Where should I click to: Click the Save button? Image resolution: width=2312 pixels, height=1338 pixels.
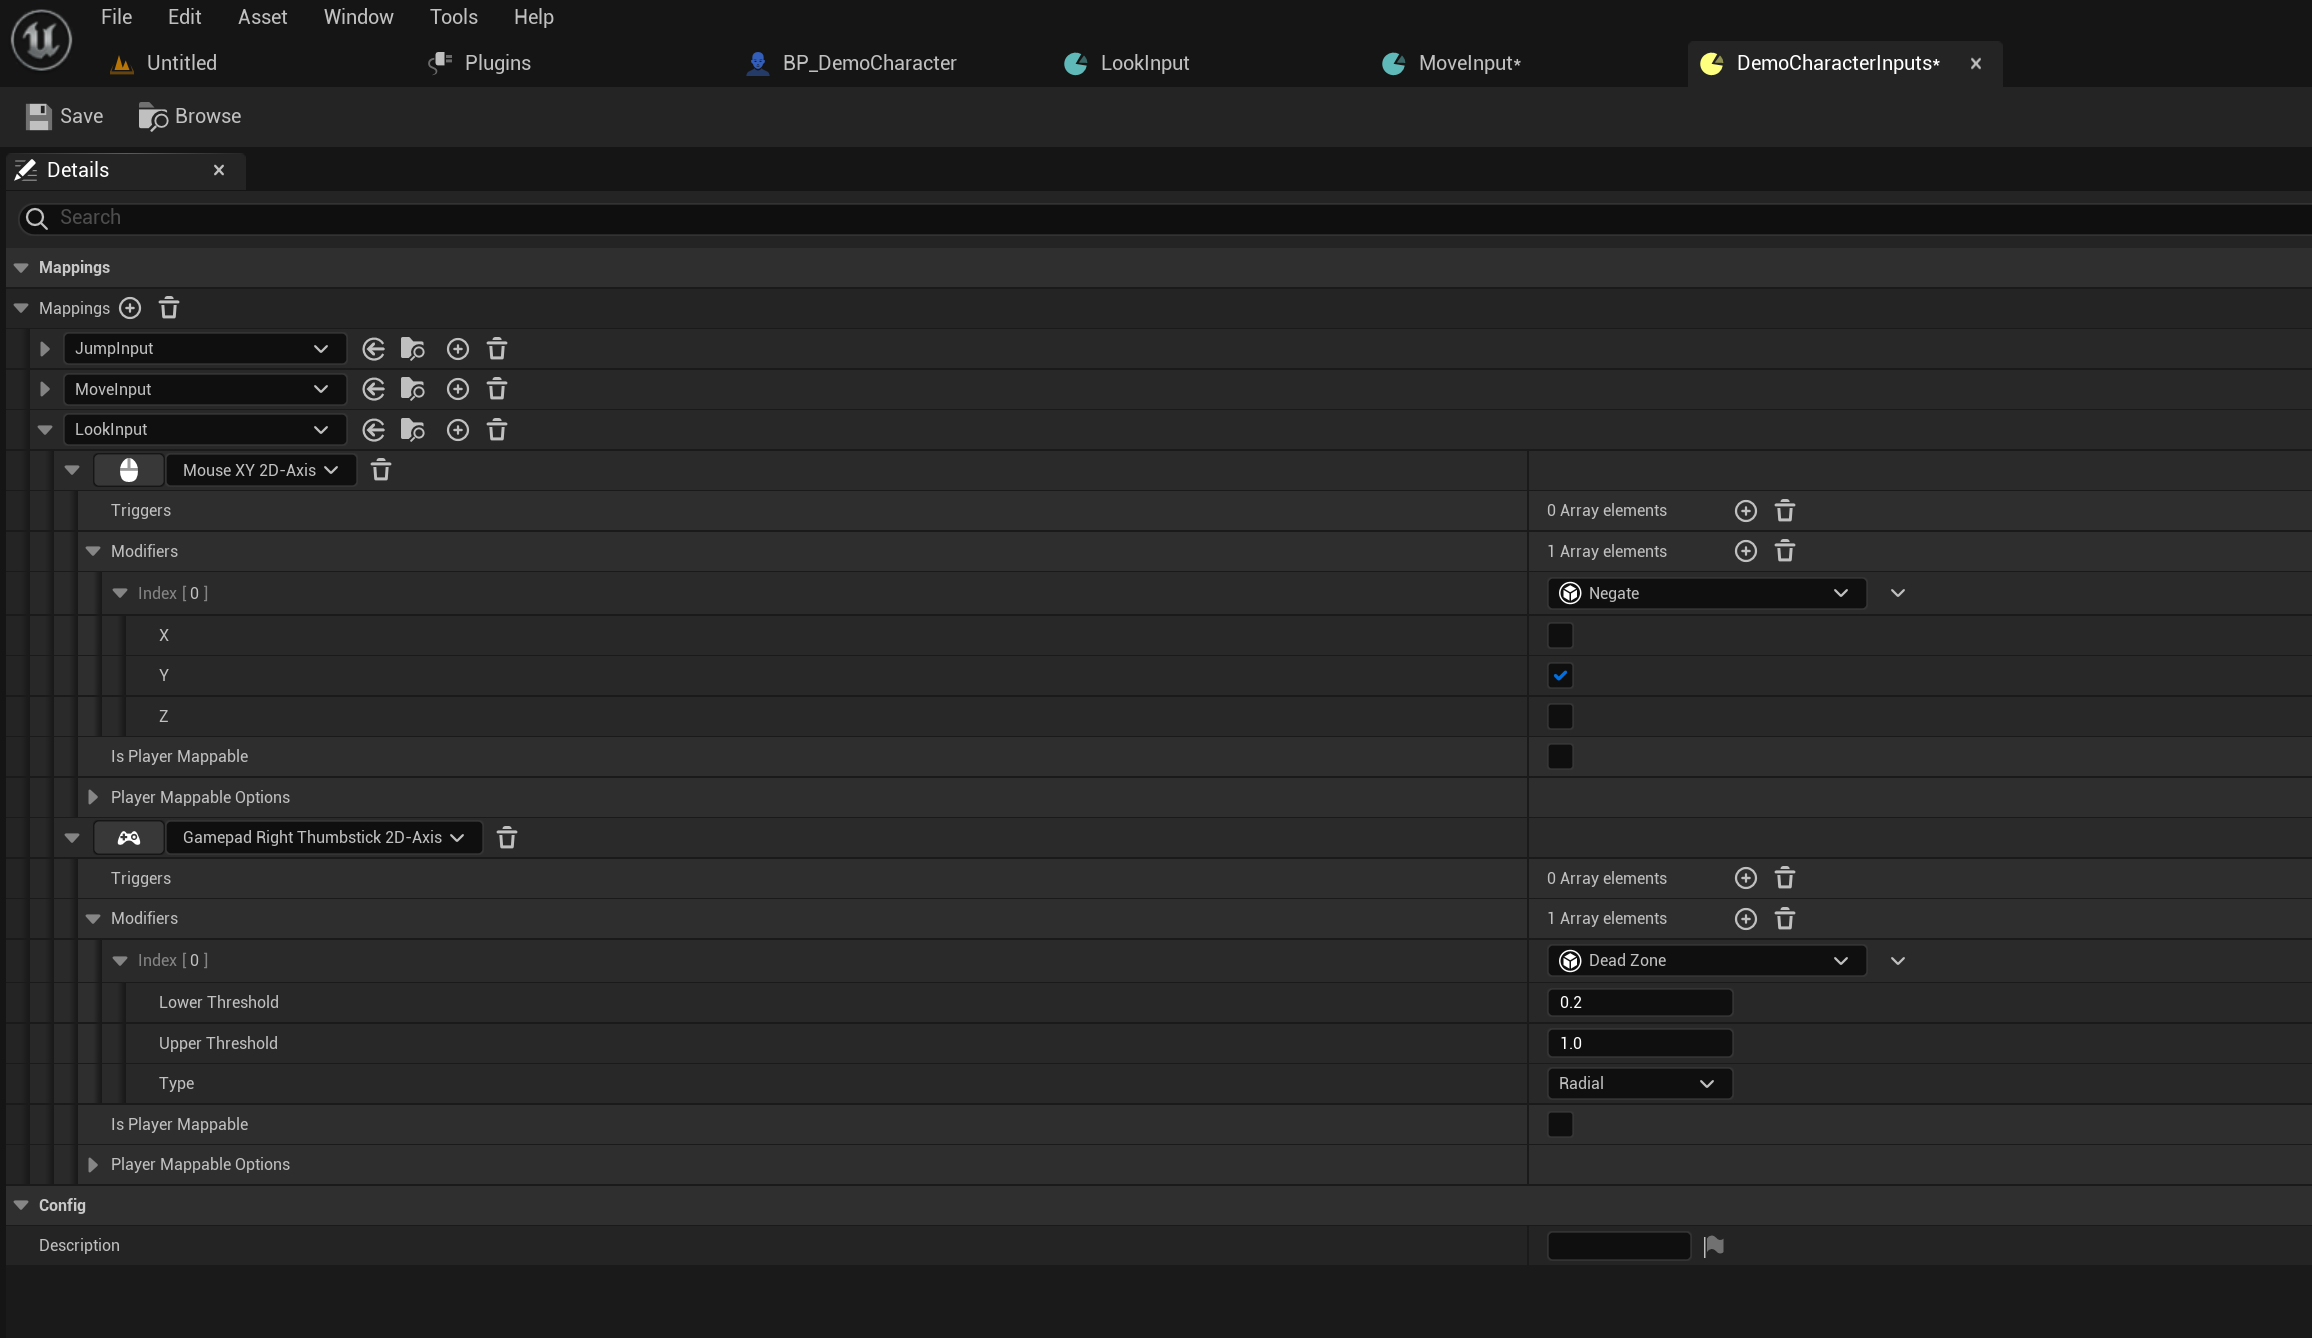65,116
